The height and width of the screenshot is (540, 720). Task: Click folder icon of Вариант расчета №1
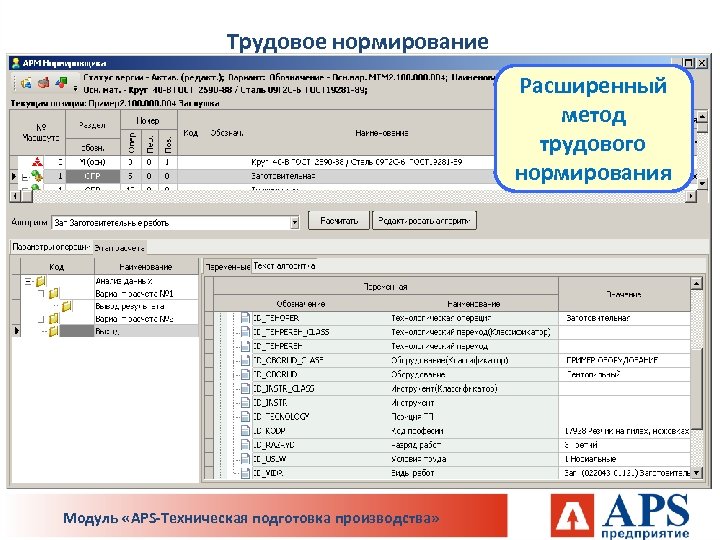coord(54,293)
